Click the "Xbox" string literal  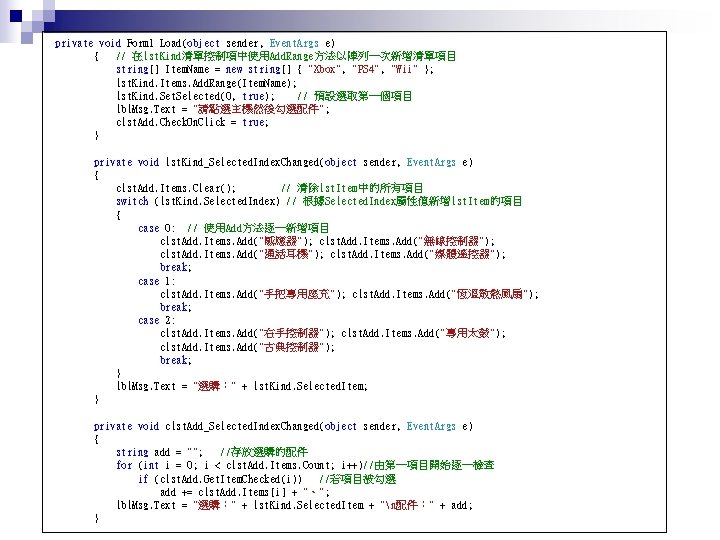(x=324, y=69)
